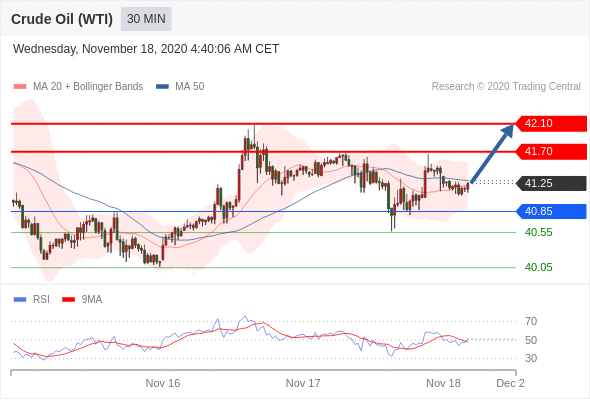590x400 pixels.
Task: Click the 42.10 resistance price tag
Action: coord(550,123)
